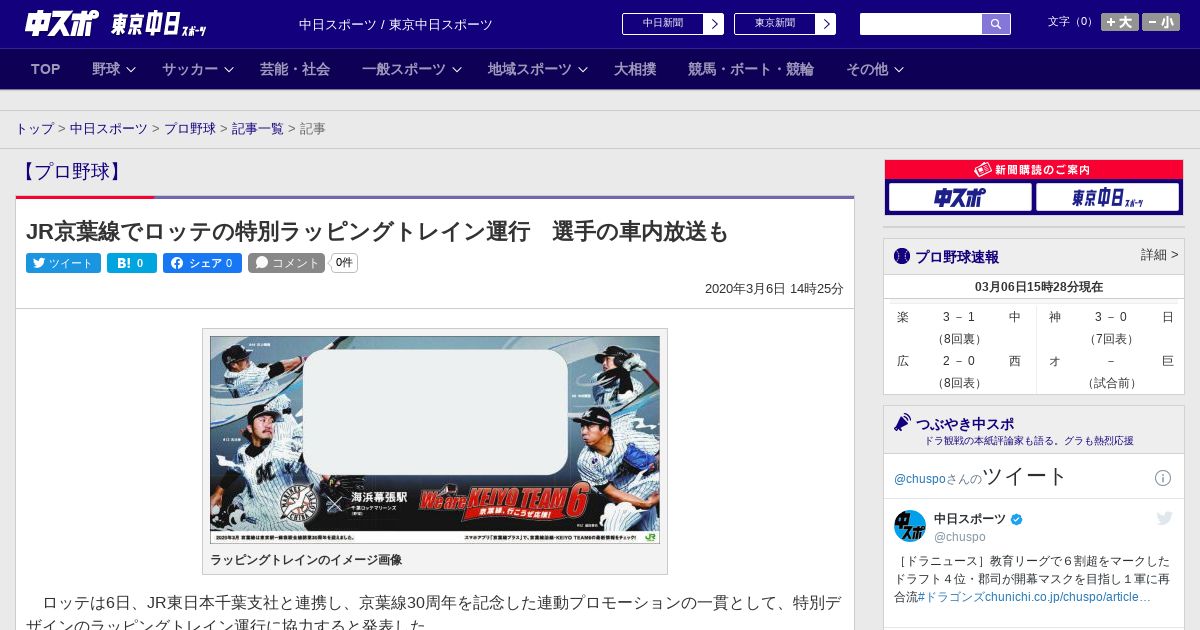Select the 神 3－0 日 score

pyautogui.click(x=1111, y=317)
